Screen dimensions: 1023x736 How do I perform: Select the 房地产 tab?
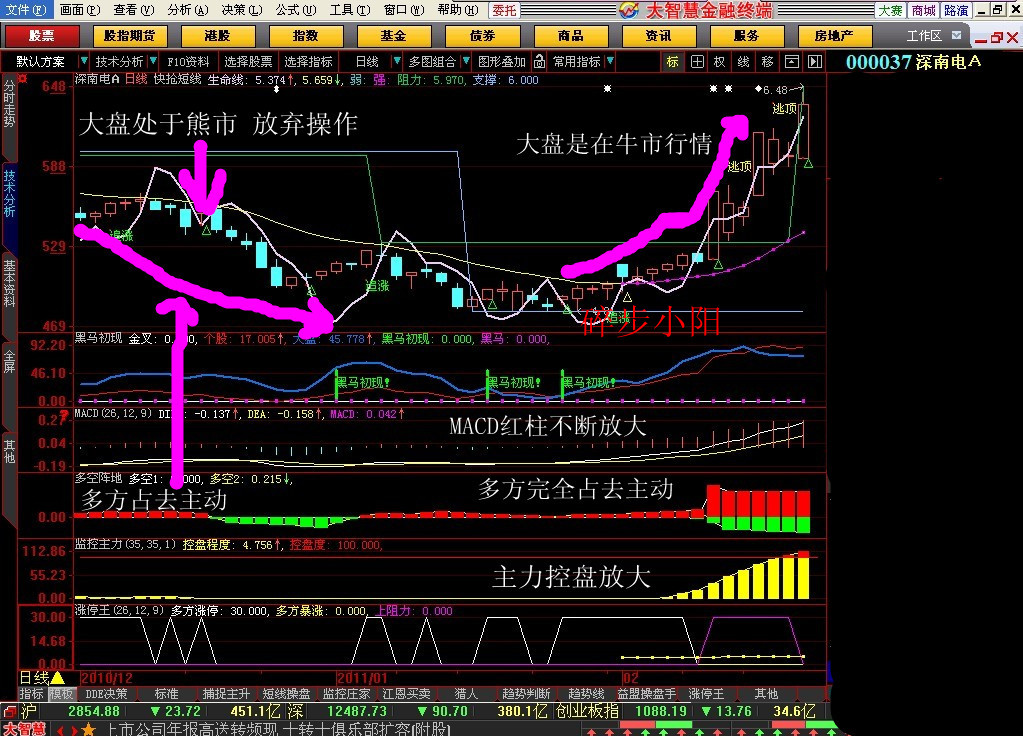pos(834,36)
